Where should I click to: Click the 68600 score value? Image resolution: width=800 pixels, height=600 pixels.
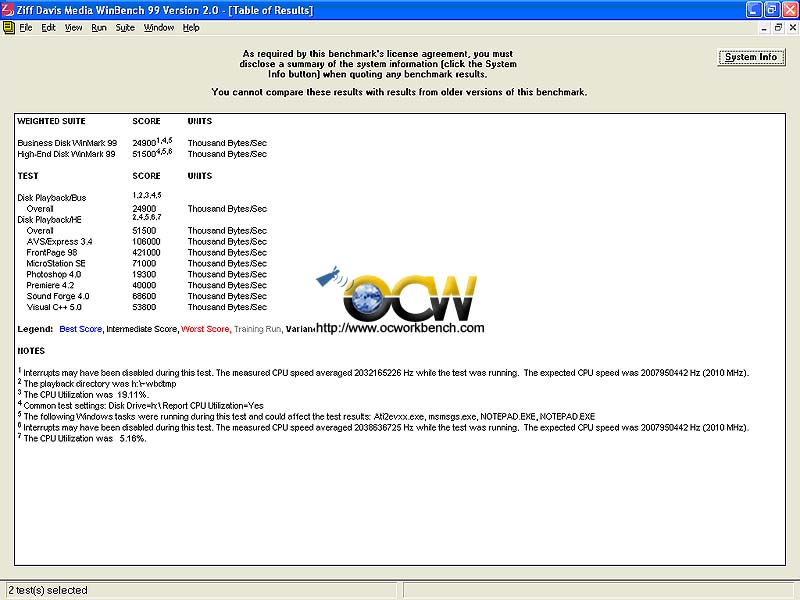click(x=144, y=296)
